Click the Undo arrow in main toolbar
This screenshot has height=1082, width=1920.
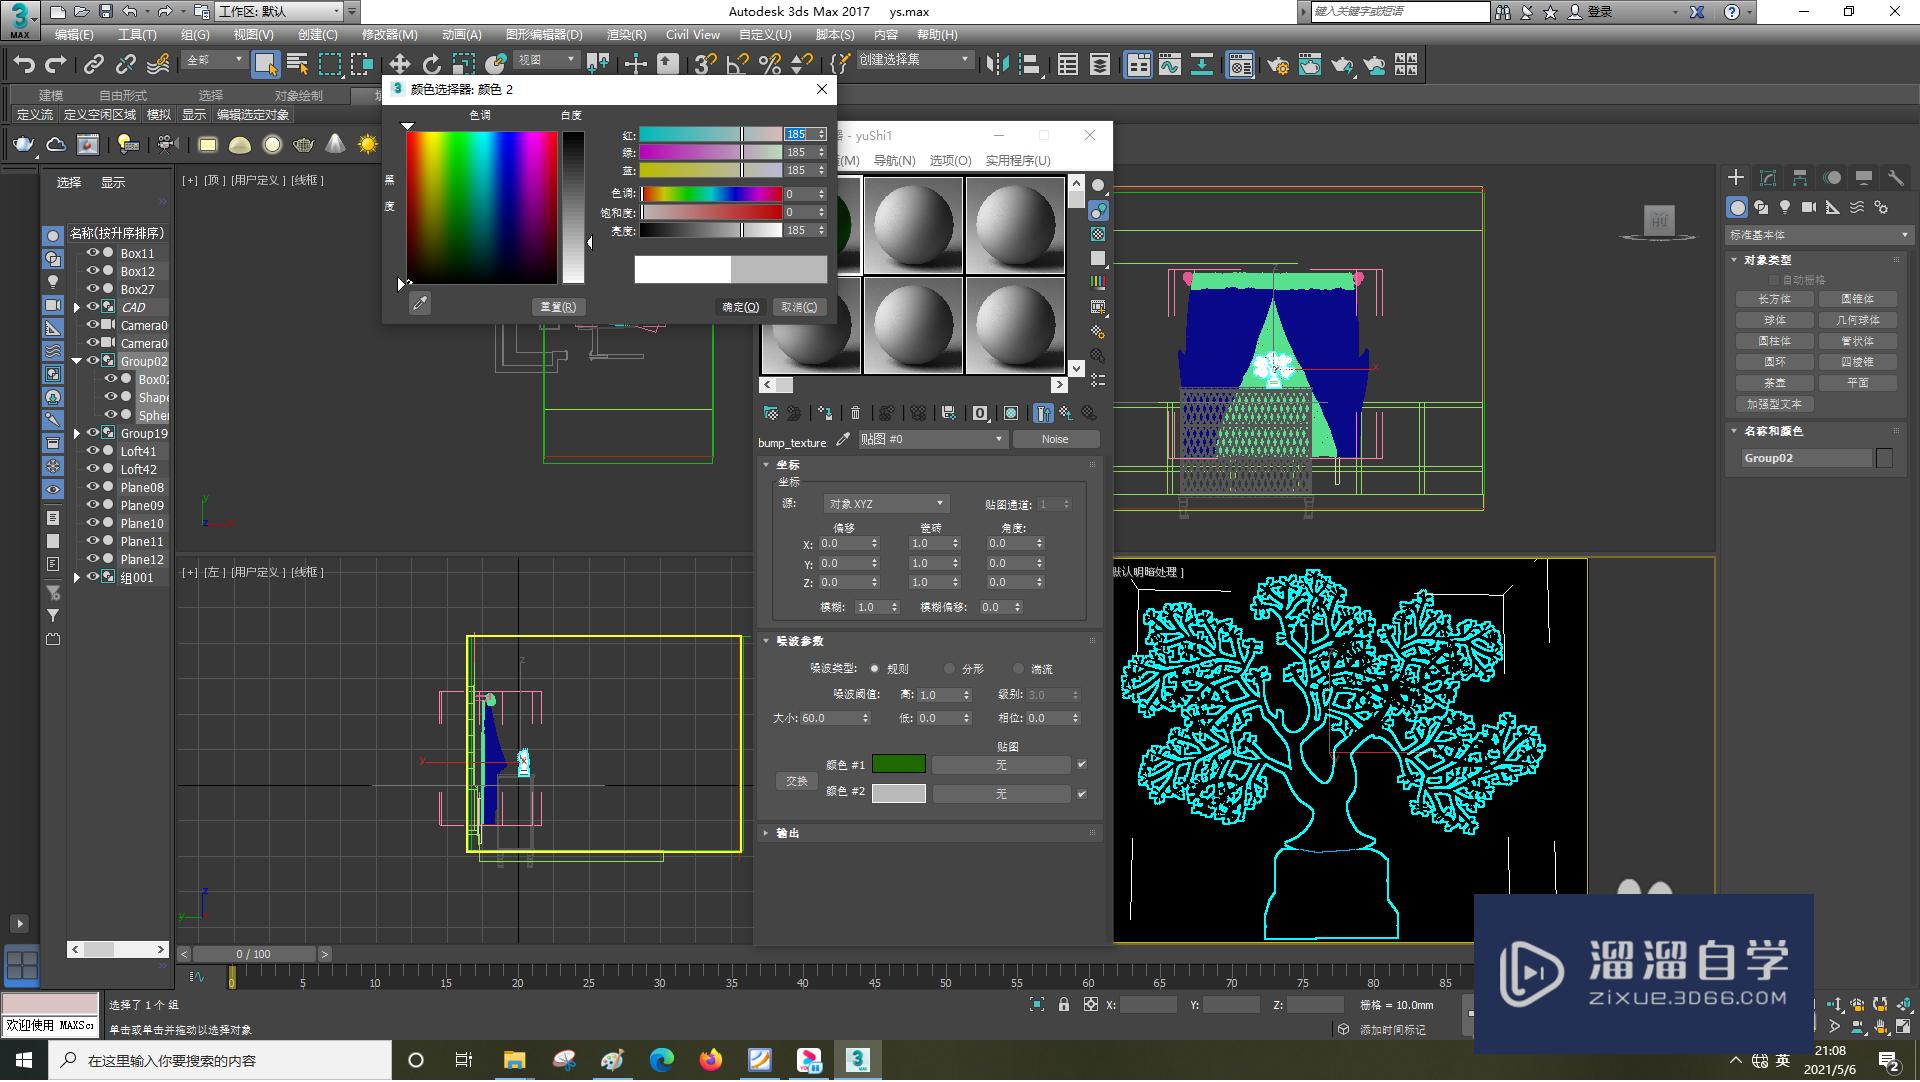pos(23,64)
